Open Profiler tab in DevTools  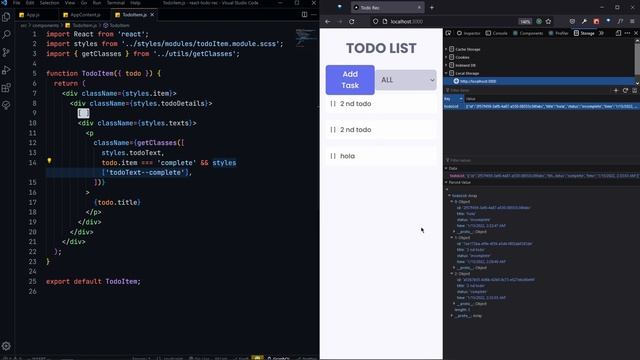point(559,33)
